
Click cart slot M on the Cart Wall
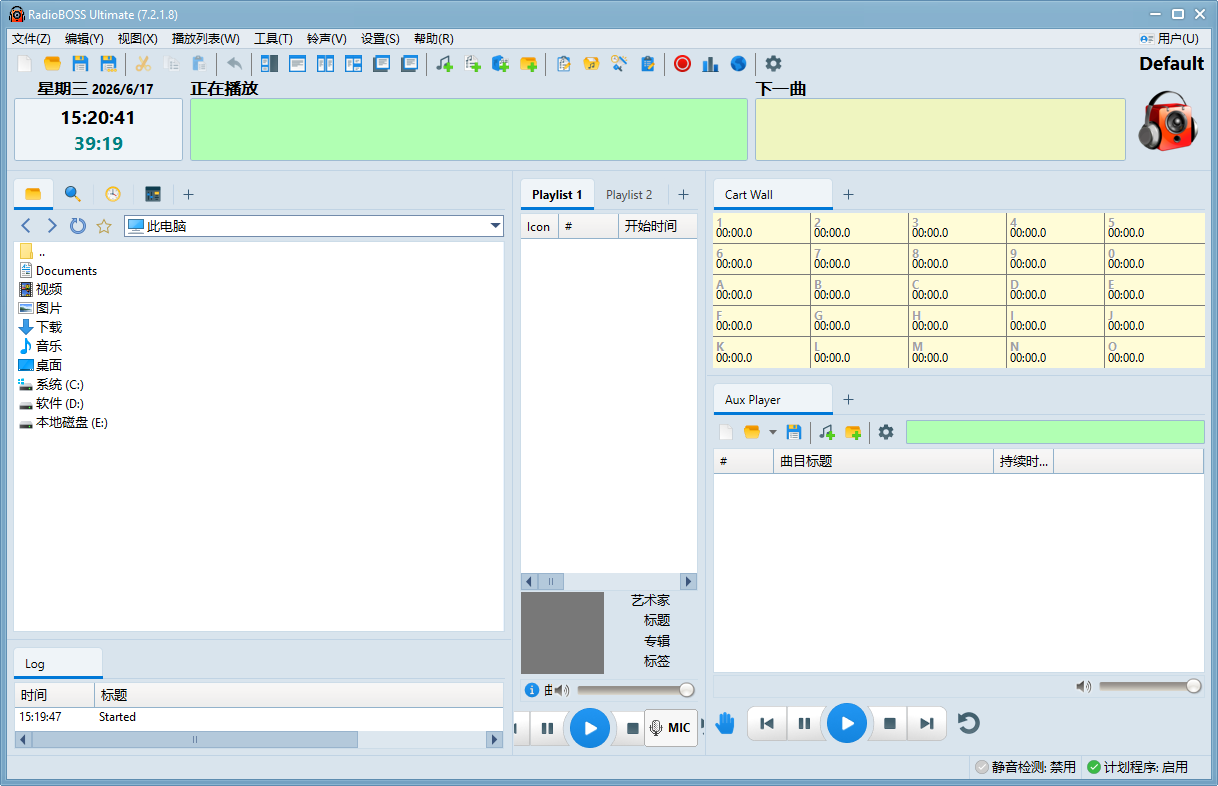[957, 352]
